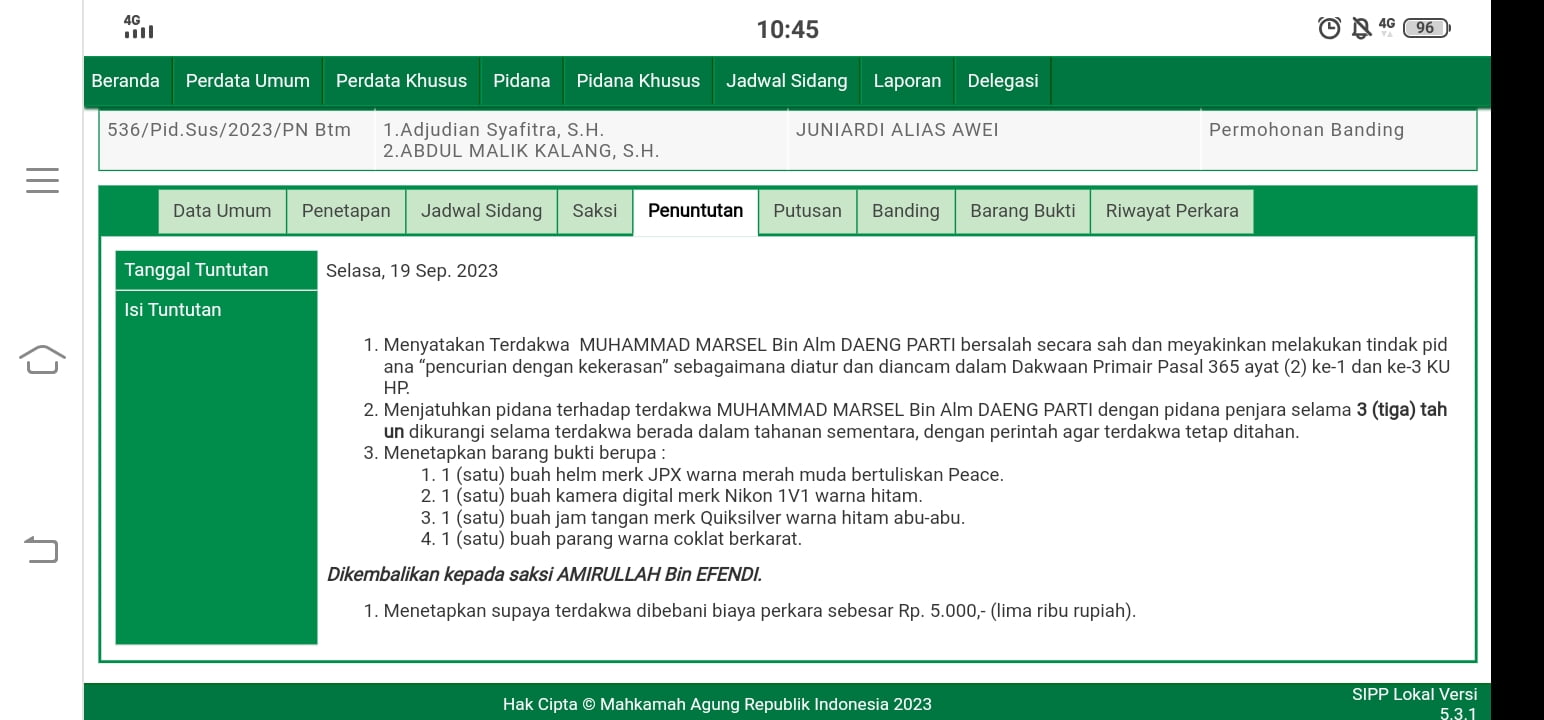Go to Jadwal Sidang in top navigation
This screenshot has width=1544, height=720.
pyautogui.click(x=786, y=81)
